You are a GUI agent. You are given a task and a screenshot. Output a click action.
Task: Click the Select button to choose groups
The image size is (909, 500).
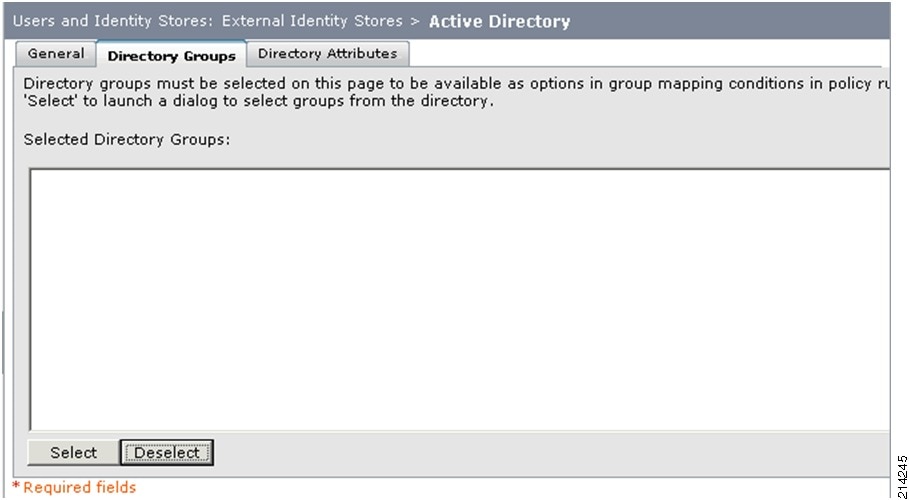[x=73, y=452]
